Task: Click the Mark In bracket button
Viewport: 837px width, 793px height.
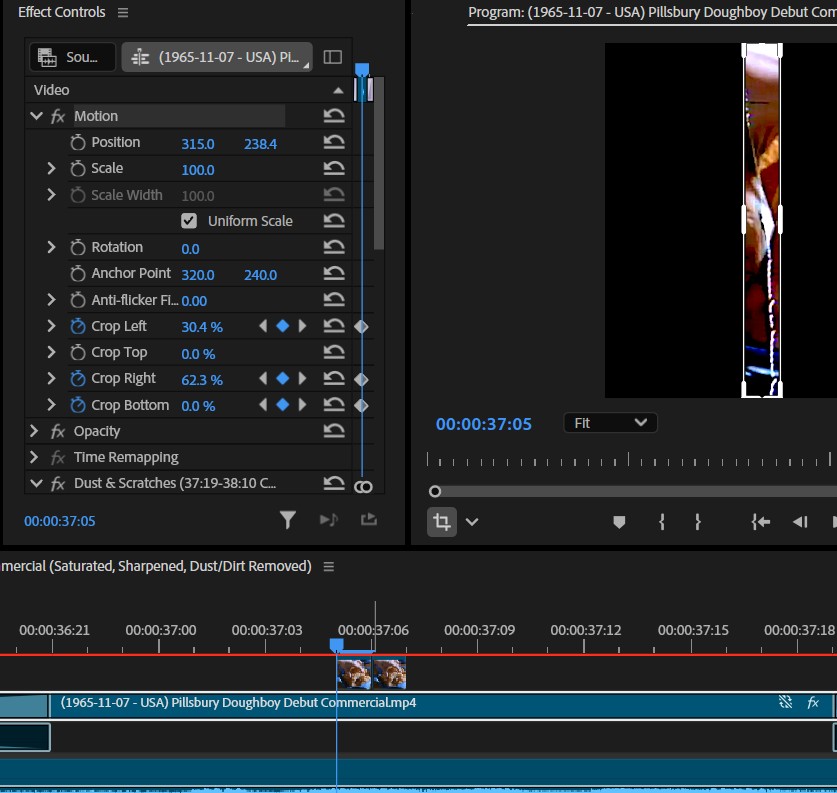Action: [662, 522]
